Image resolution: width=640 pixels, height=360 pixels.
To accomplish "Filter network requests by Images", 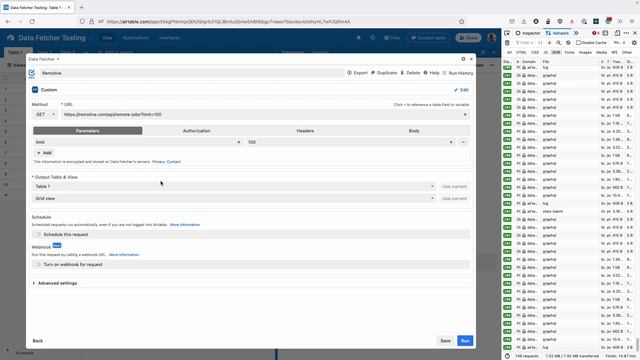I will click(x=585, y=52).
